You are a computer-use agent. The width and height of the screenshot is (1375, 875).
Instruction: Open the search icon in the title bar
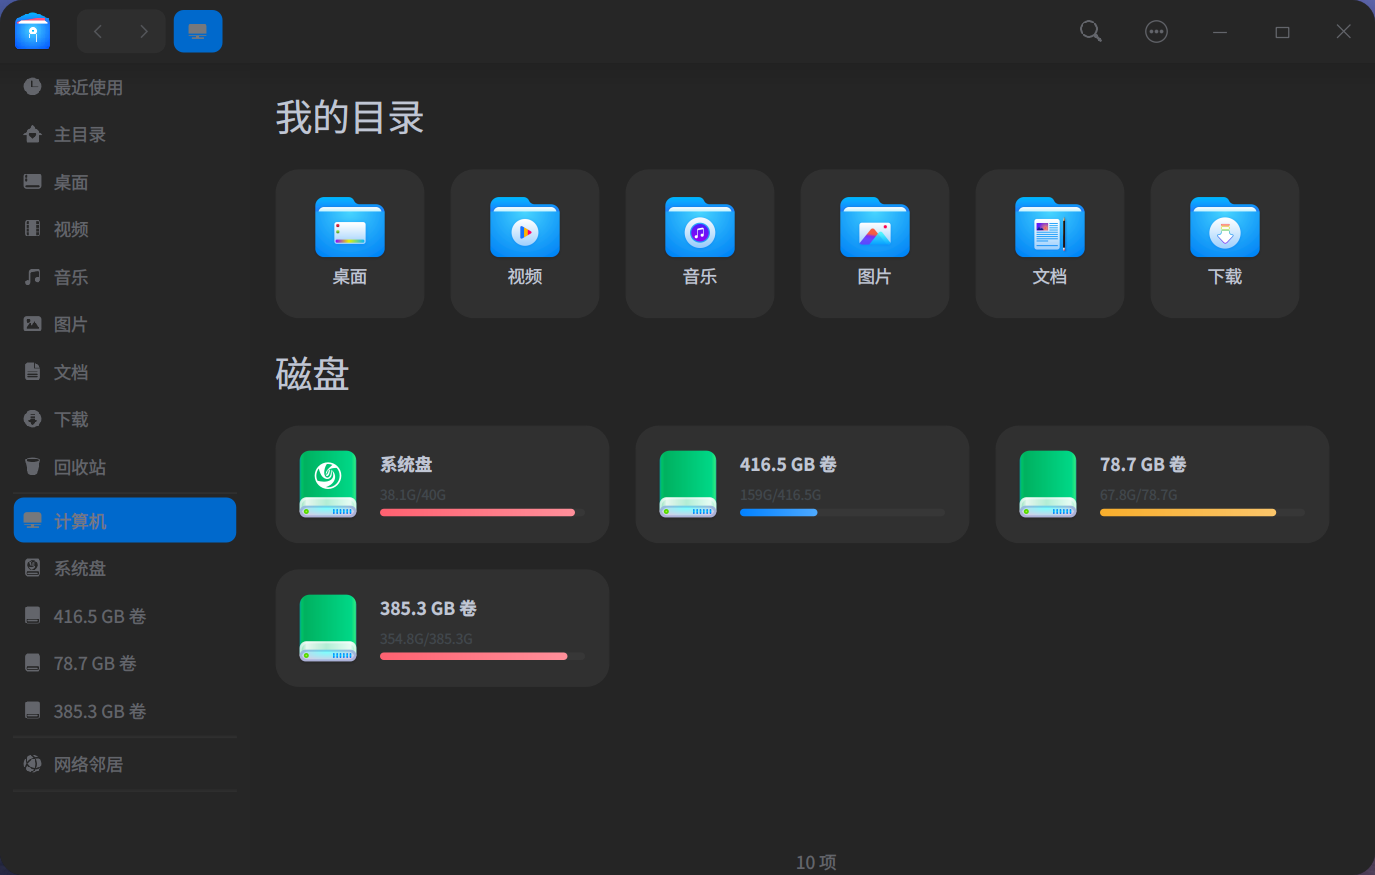click(x=1090, y=31)
